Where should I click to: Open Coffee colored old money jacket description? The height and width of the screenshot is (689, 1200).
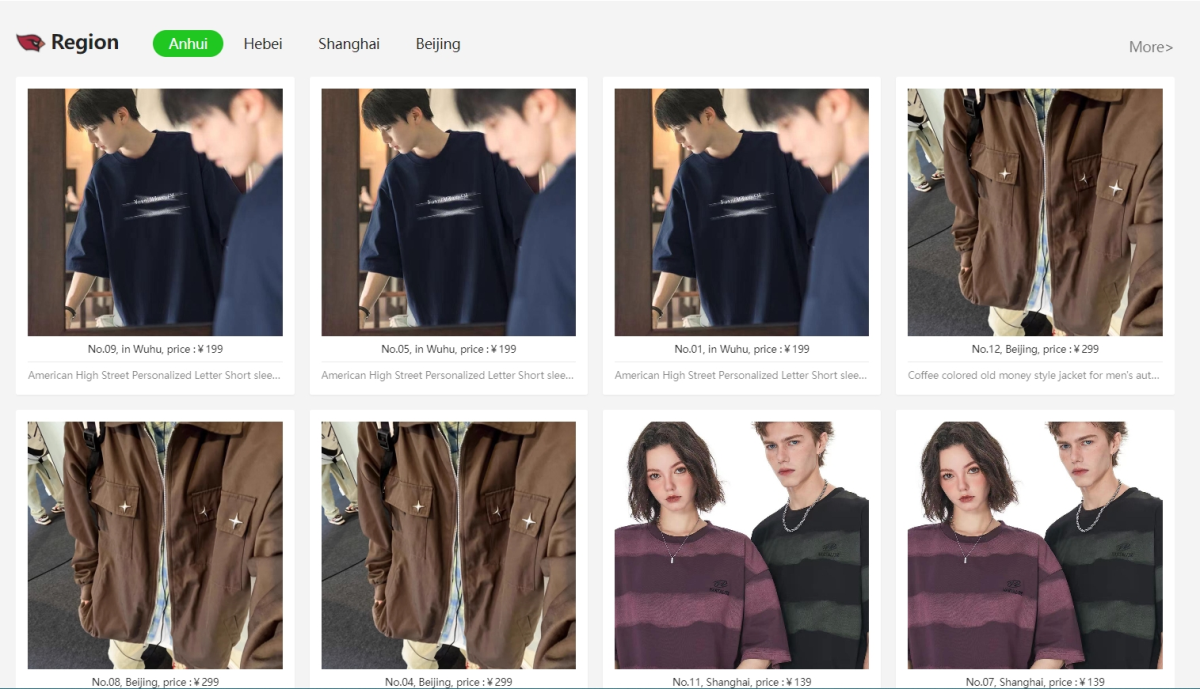[x=1034, y=376]
